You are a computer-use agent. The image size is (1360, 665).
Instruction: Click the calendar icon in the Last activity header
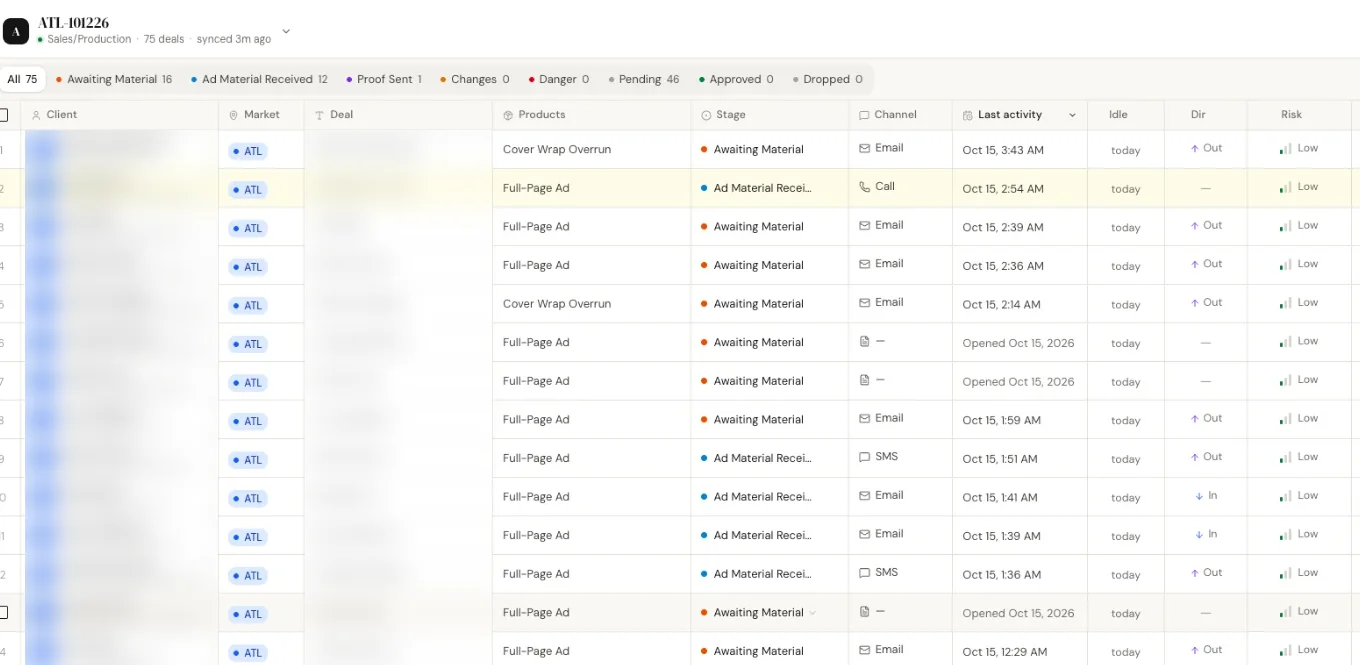click(x=967, y=115)
